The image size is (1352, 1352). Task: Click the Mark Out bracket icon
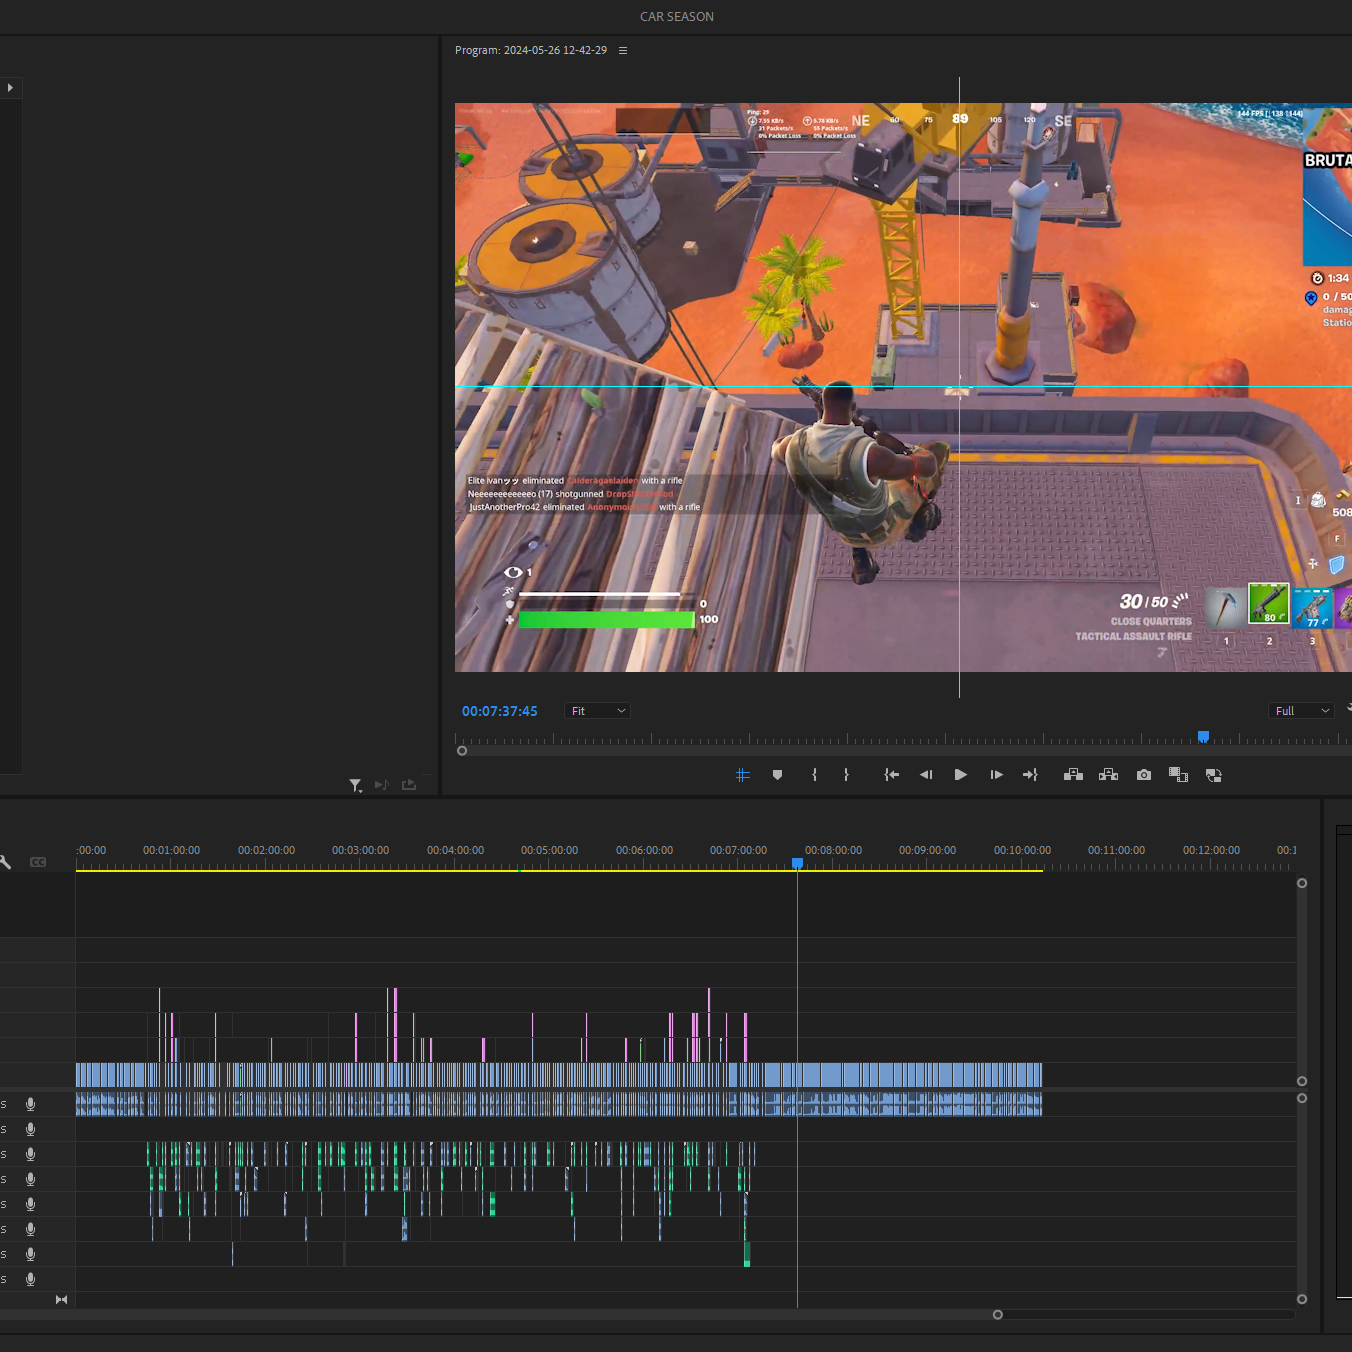tap(846, 775)
